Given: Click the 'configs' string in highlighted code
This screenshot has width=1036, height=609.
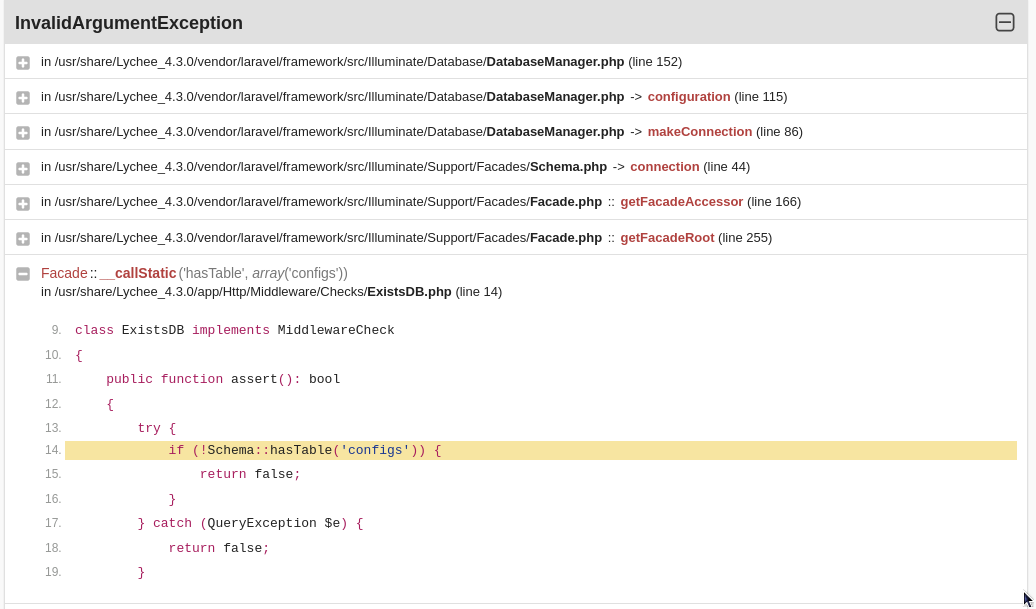Looking at the screenshot, I should coord(377,450).
